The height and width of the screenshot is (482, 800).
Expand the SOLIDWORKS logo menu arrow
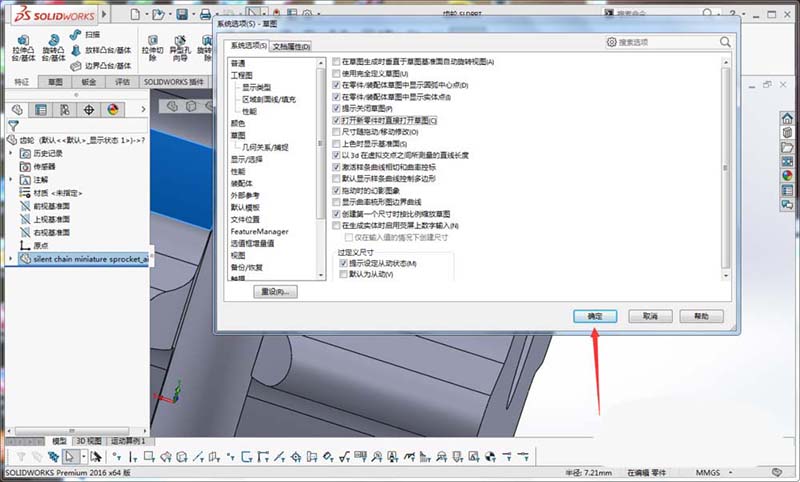pyautogui.click(x=104, y=14)
